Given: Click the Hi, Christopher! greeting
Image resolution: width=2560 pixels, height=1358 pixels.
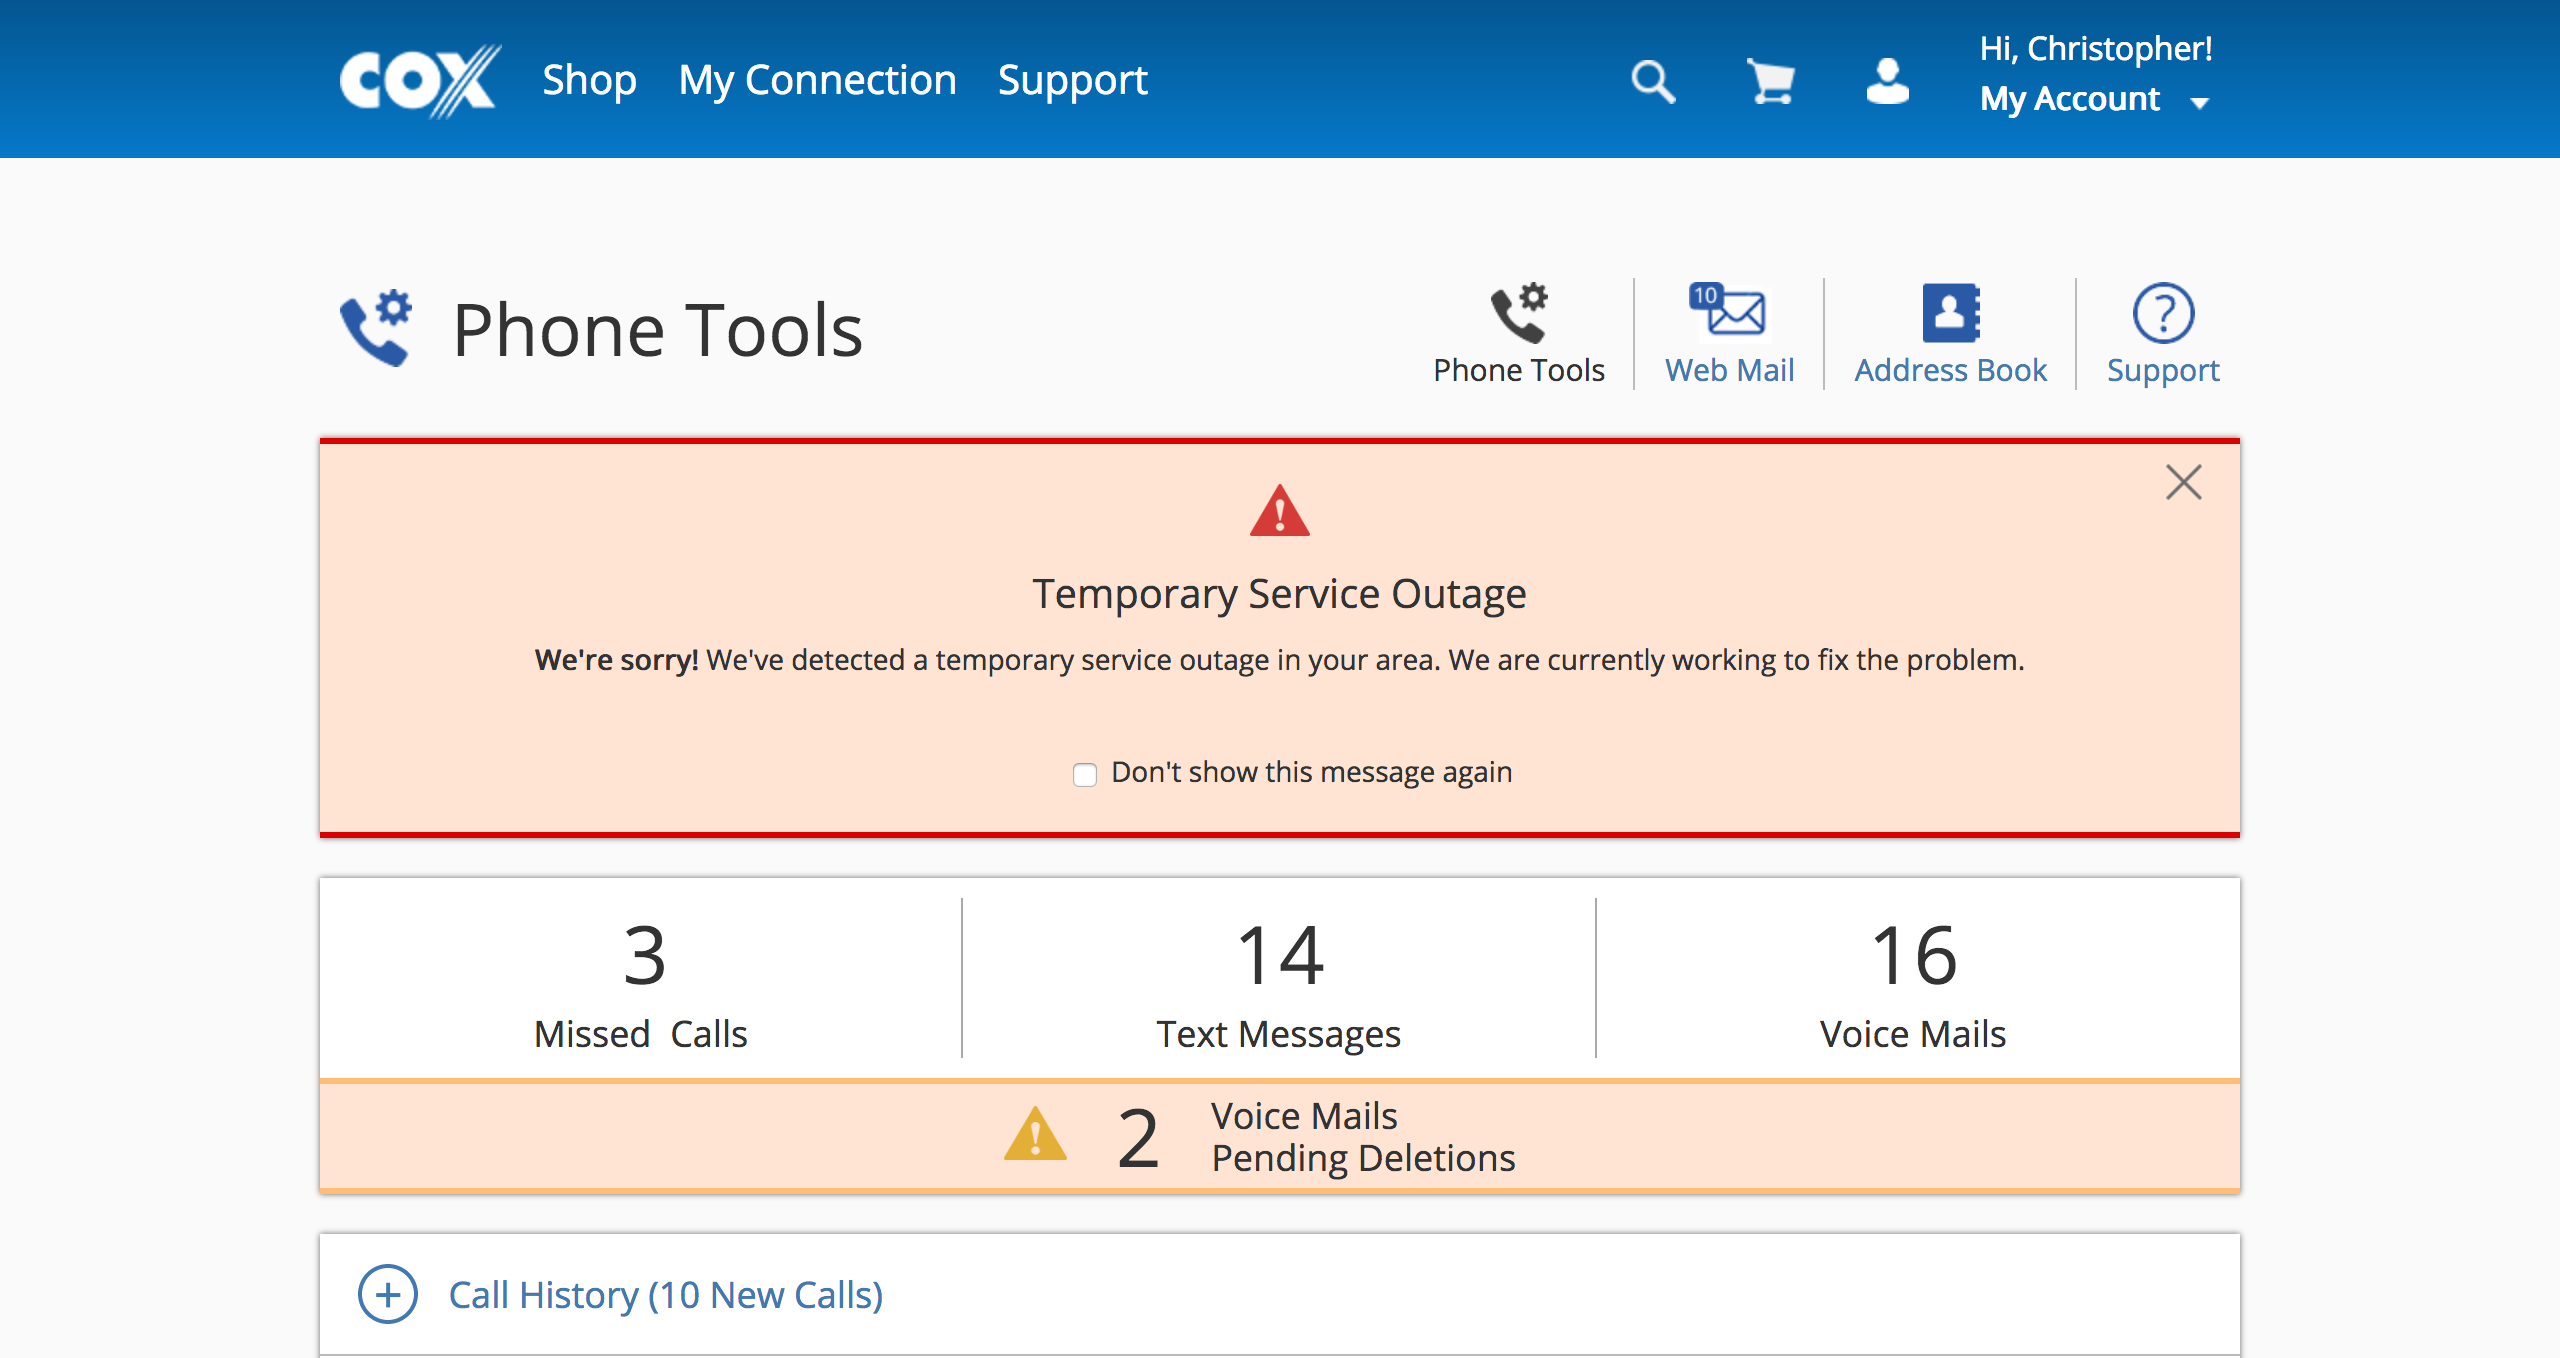Looking at the screenshot, I should pos(2096,48).
